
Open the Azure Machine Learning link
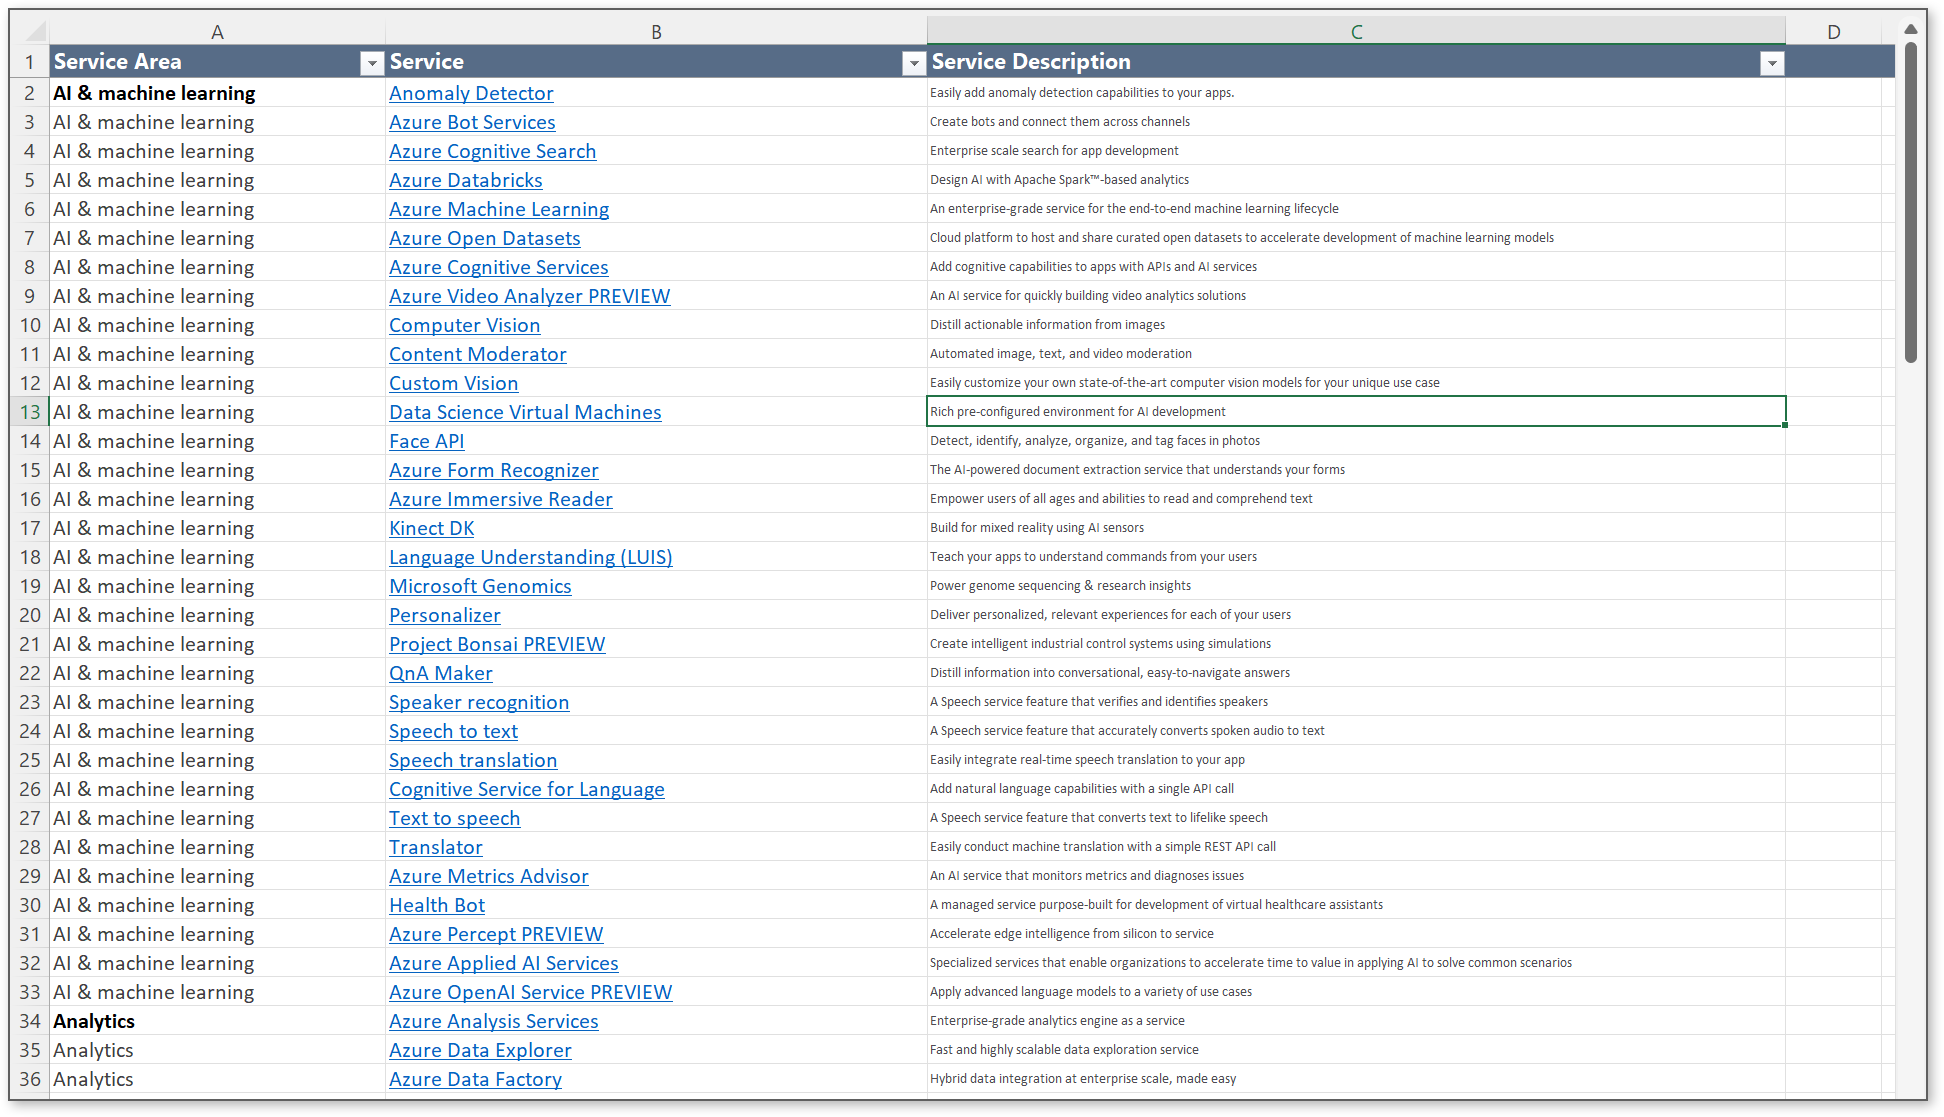(499, 209)
